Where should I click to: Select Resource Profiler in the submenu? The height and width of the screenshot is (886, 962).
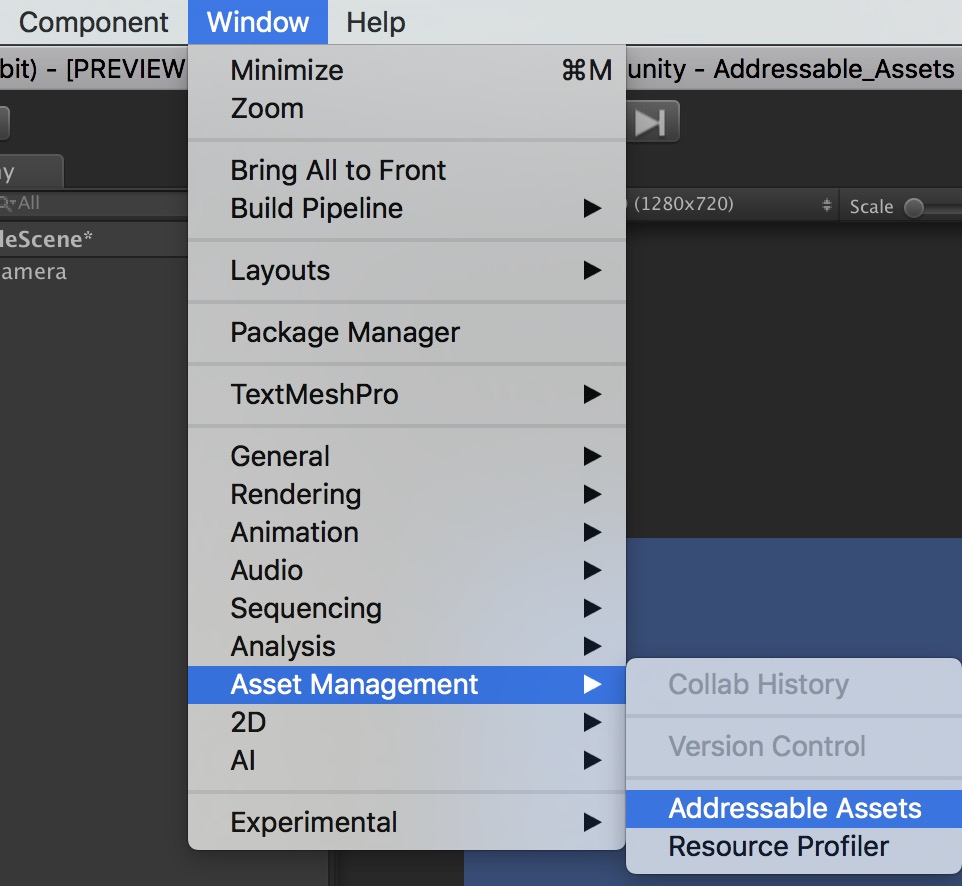[778, 846]
